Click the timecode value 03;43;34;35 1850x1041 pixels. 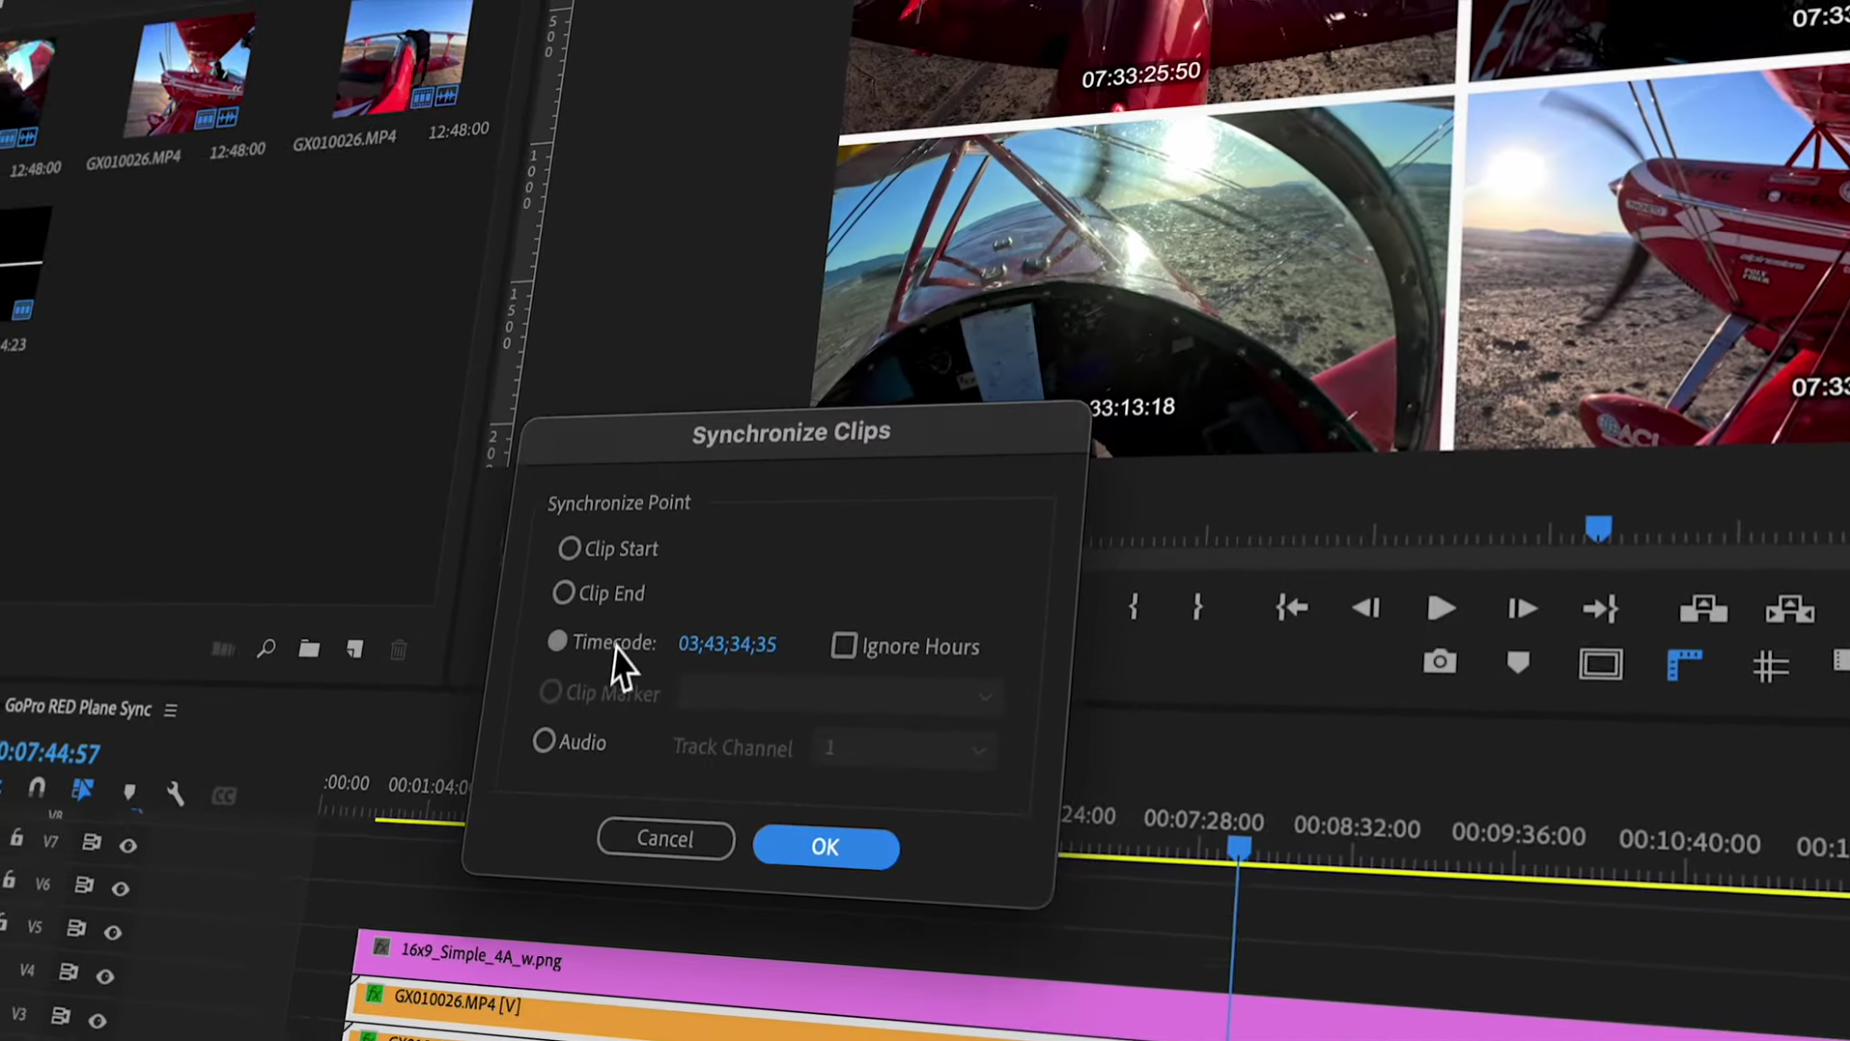pyautogui.click(x=727, y=644)
